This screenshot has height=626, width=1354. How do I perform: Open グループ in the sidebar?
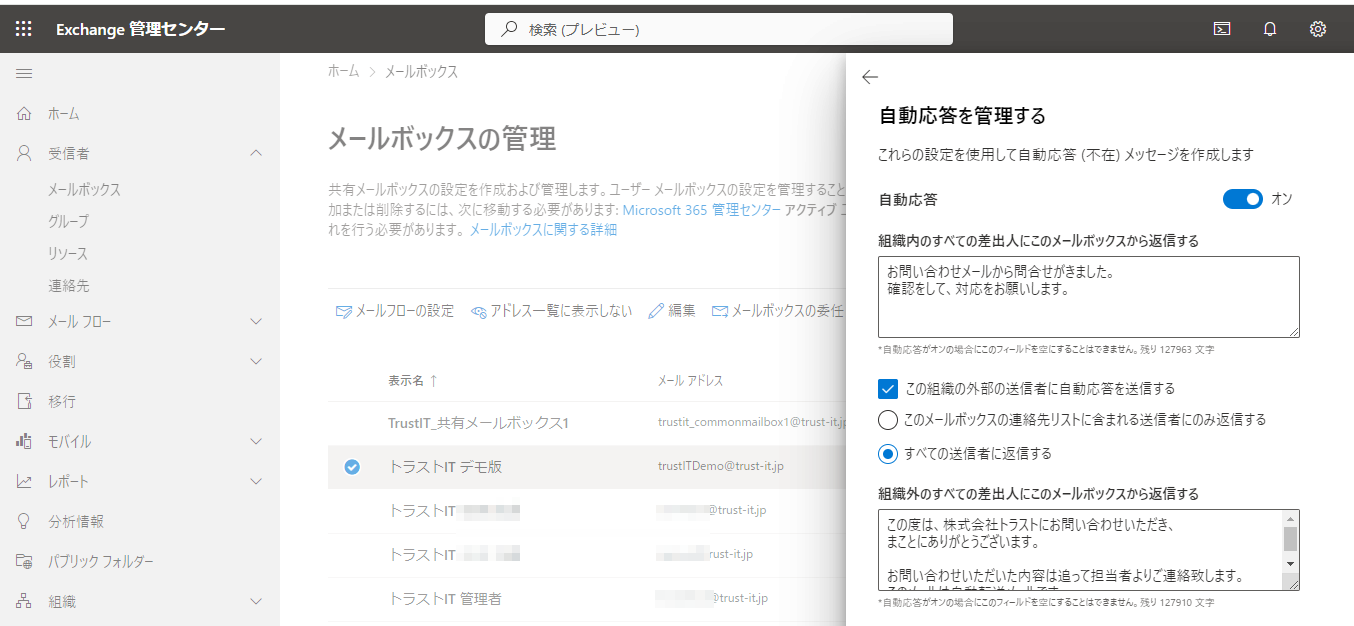click(68, 221)
